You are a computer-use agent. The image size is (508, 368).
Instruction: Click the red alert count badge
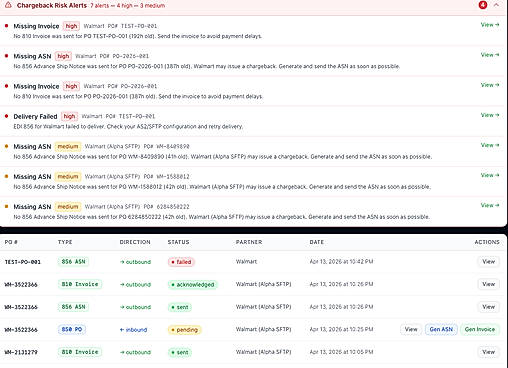pyautogui.click(x=483, y=5)
